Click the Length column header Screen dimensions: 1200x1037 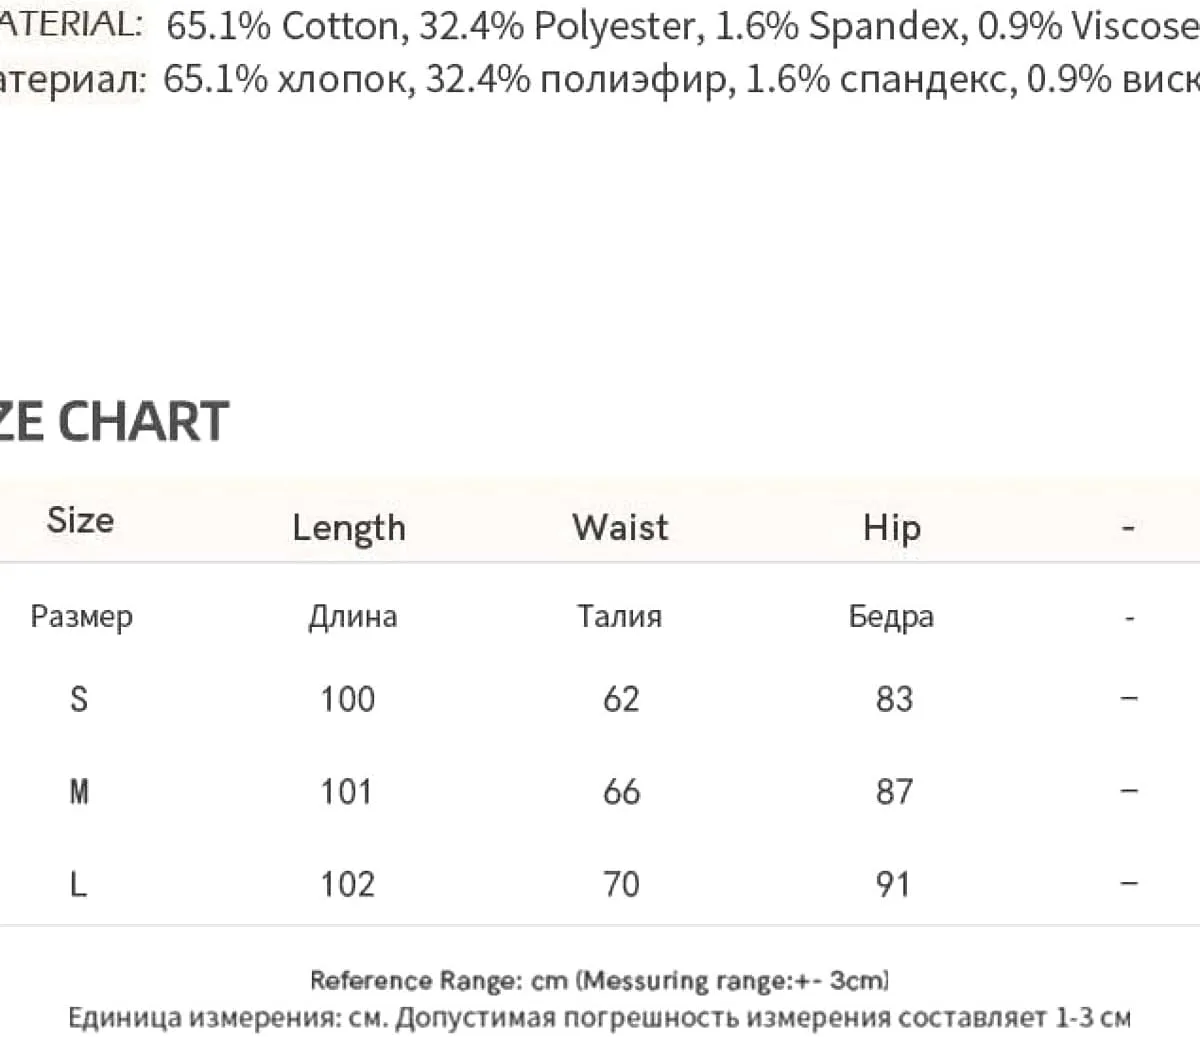point(349,528)
